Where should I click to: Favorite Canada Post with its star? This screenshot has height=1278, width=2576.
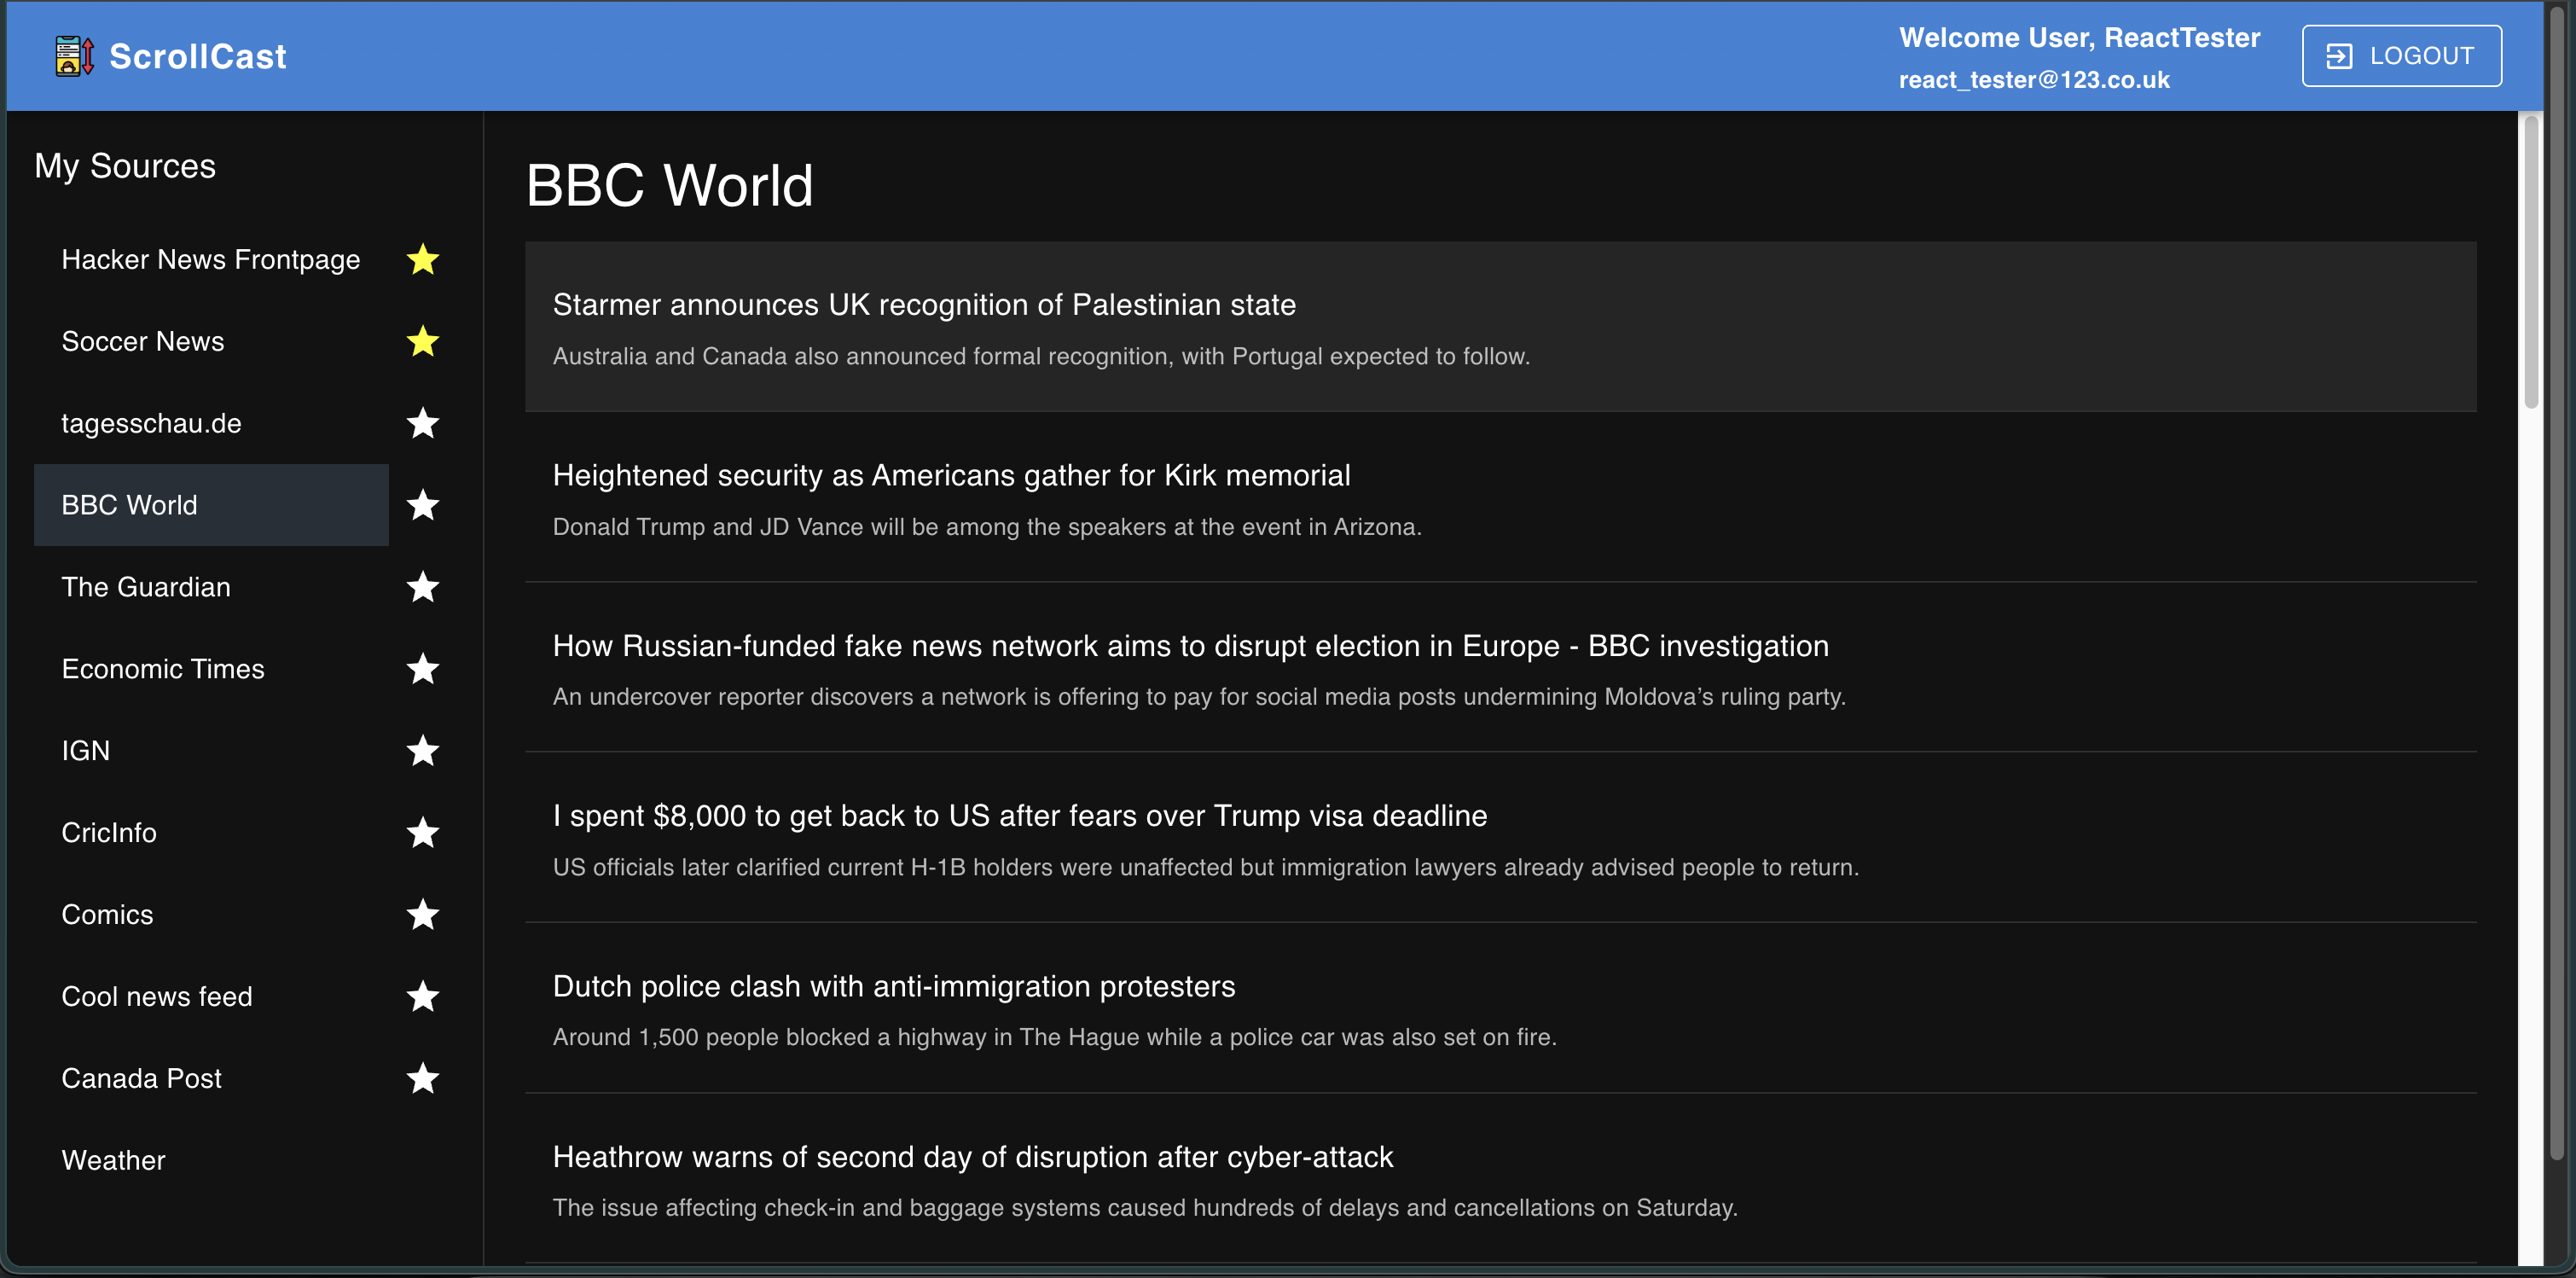423,1079
